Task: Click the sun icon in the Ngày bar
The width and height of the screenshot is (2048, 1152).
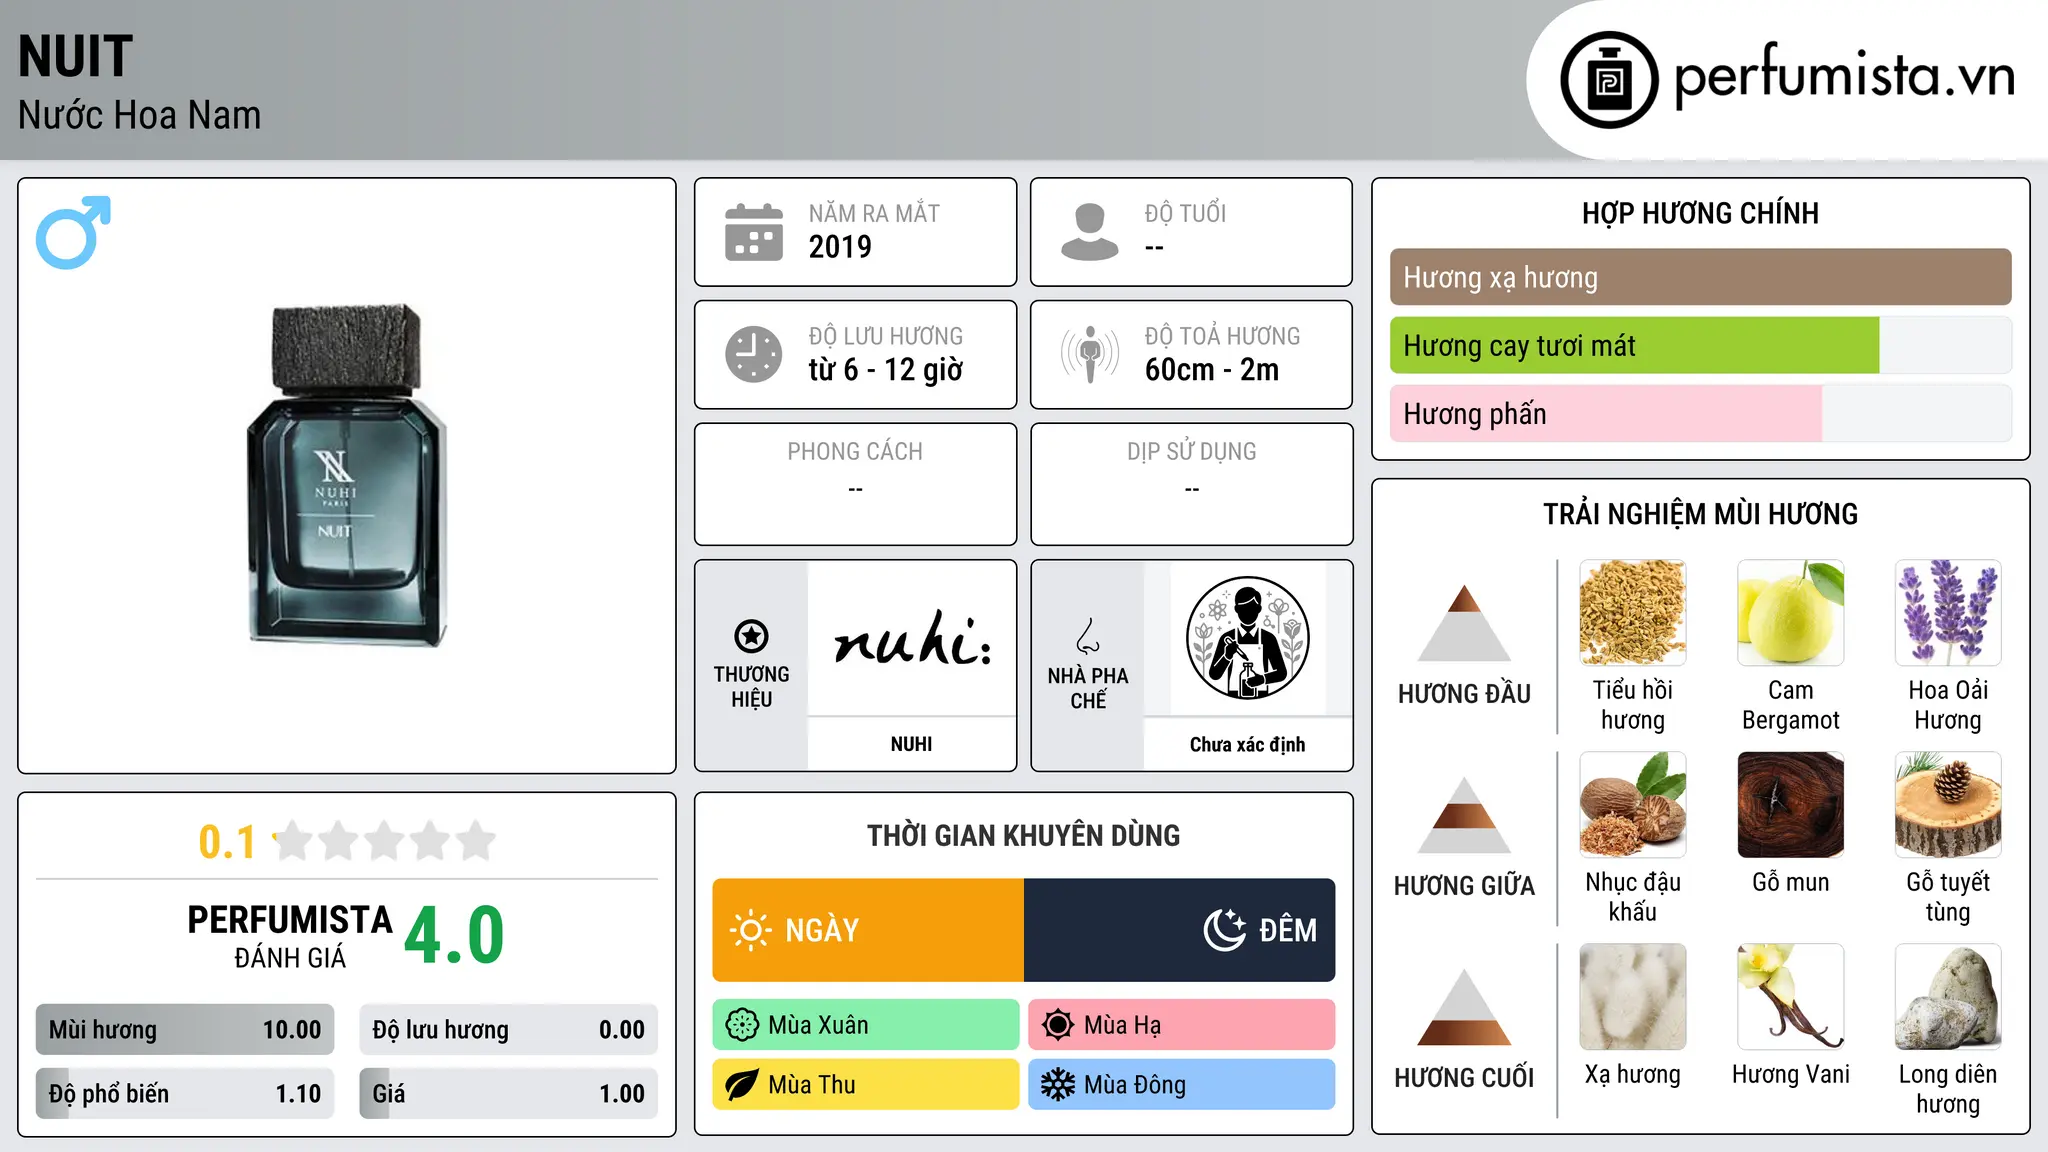Action: (x=750, y=930)
